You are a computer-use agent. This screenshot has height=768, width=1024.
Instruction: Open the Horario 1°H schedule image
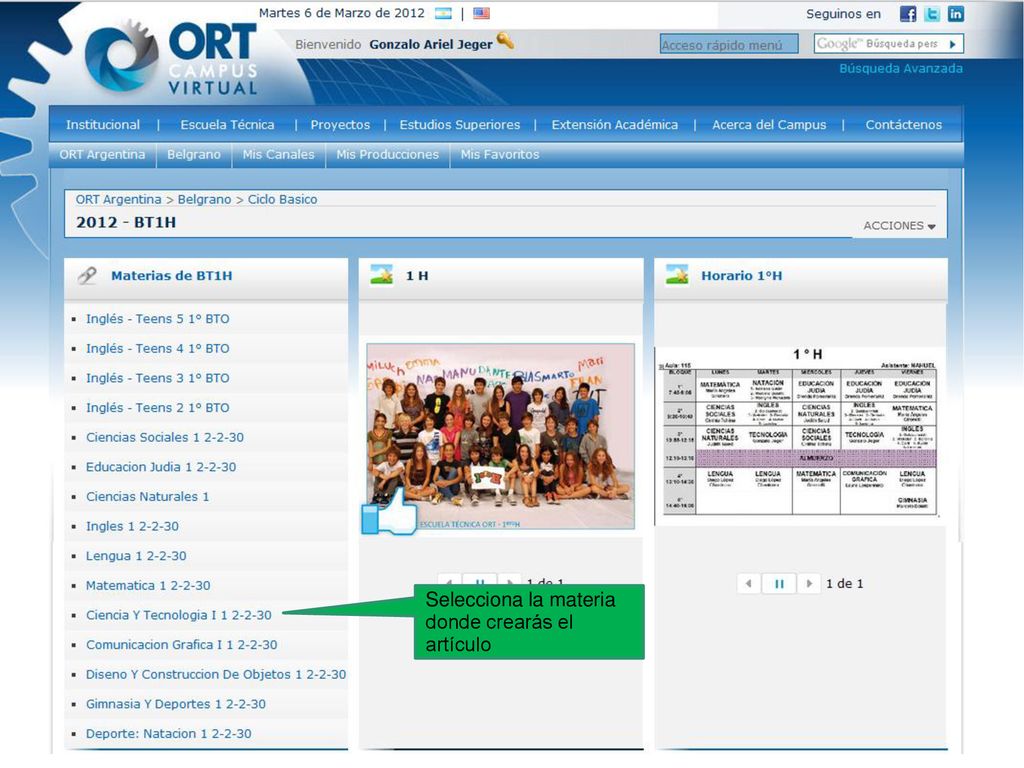coord(798,436)
